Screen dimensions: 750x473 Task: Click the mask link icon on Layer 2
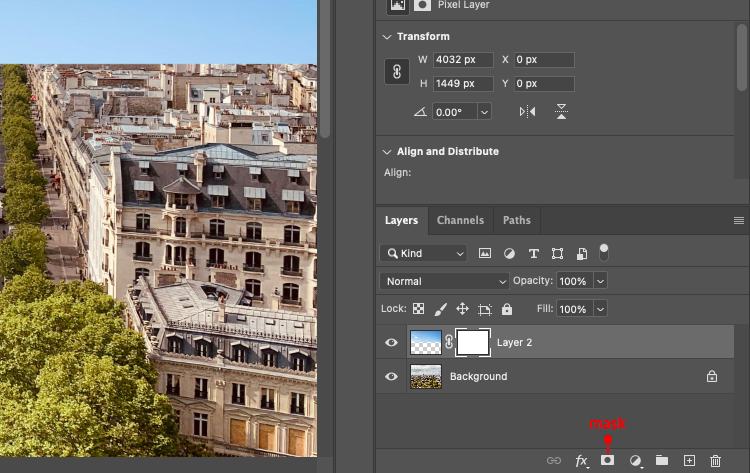pos(449,342)
